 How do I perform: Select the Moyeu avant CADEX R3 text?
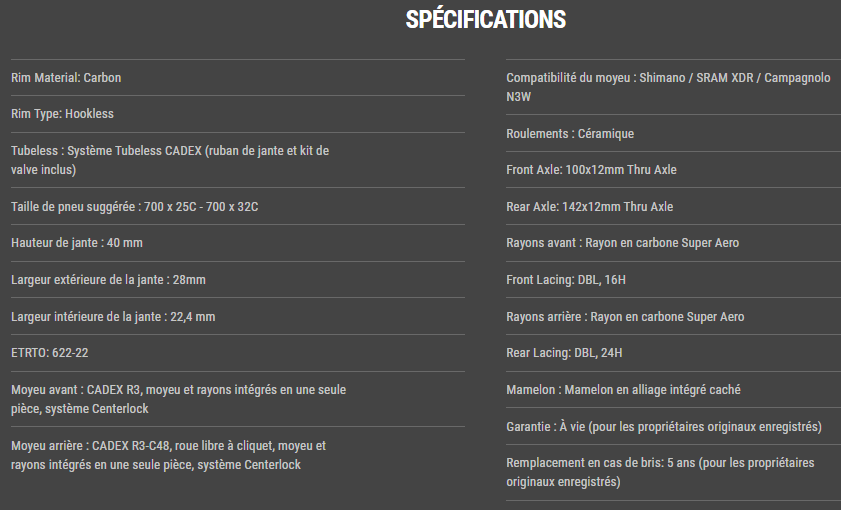[178, 399]
